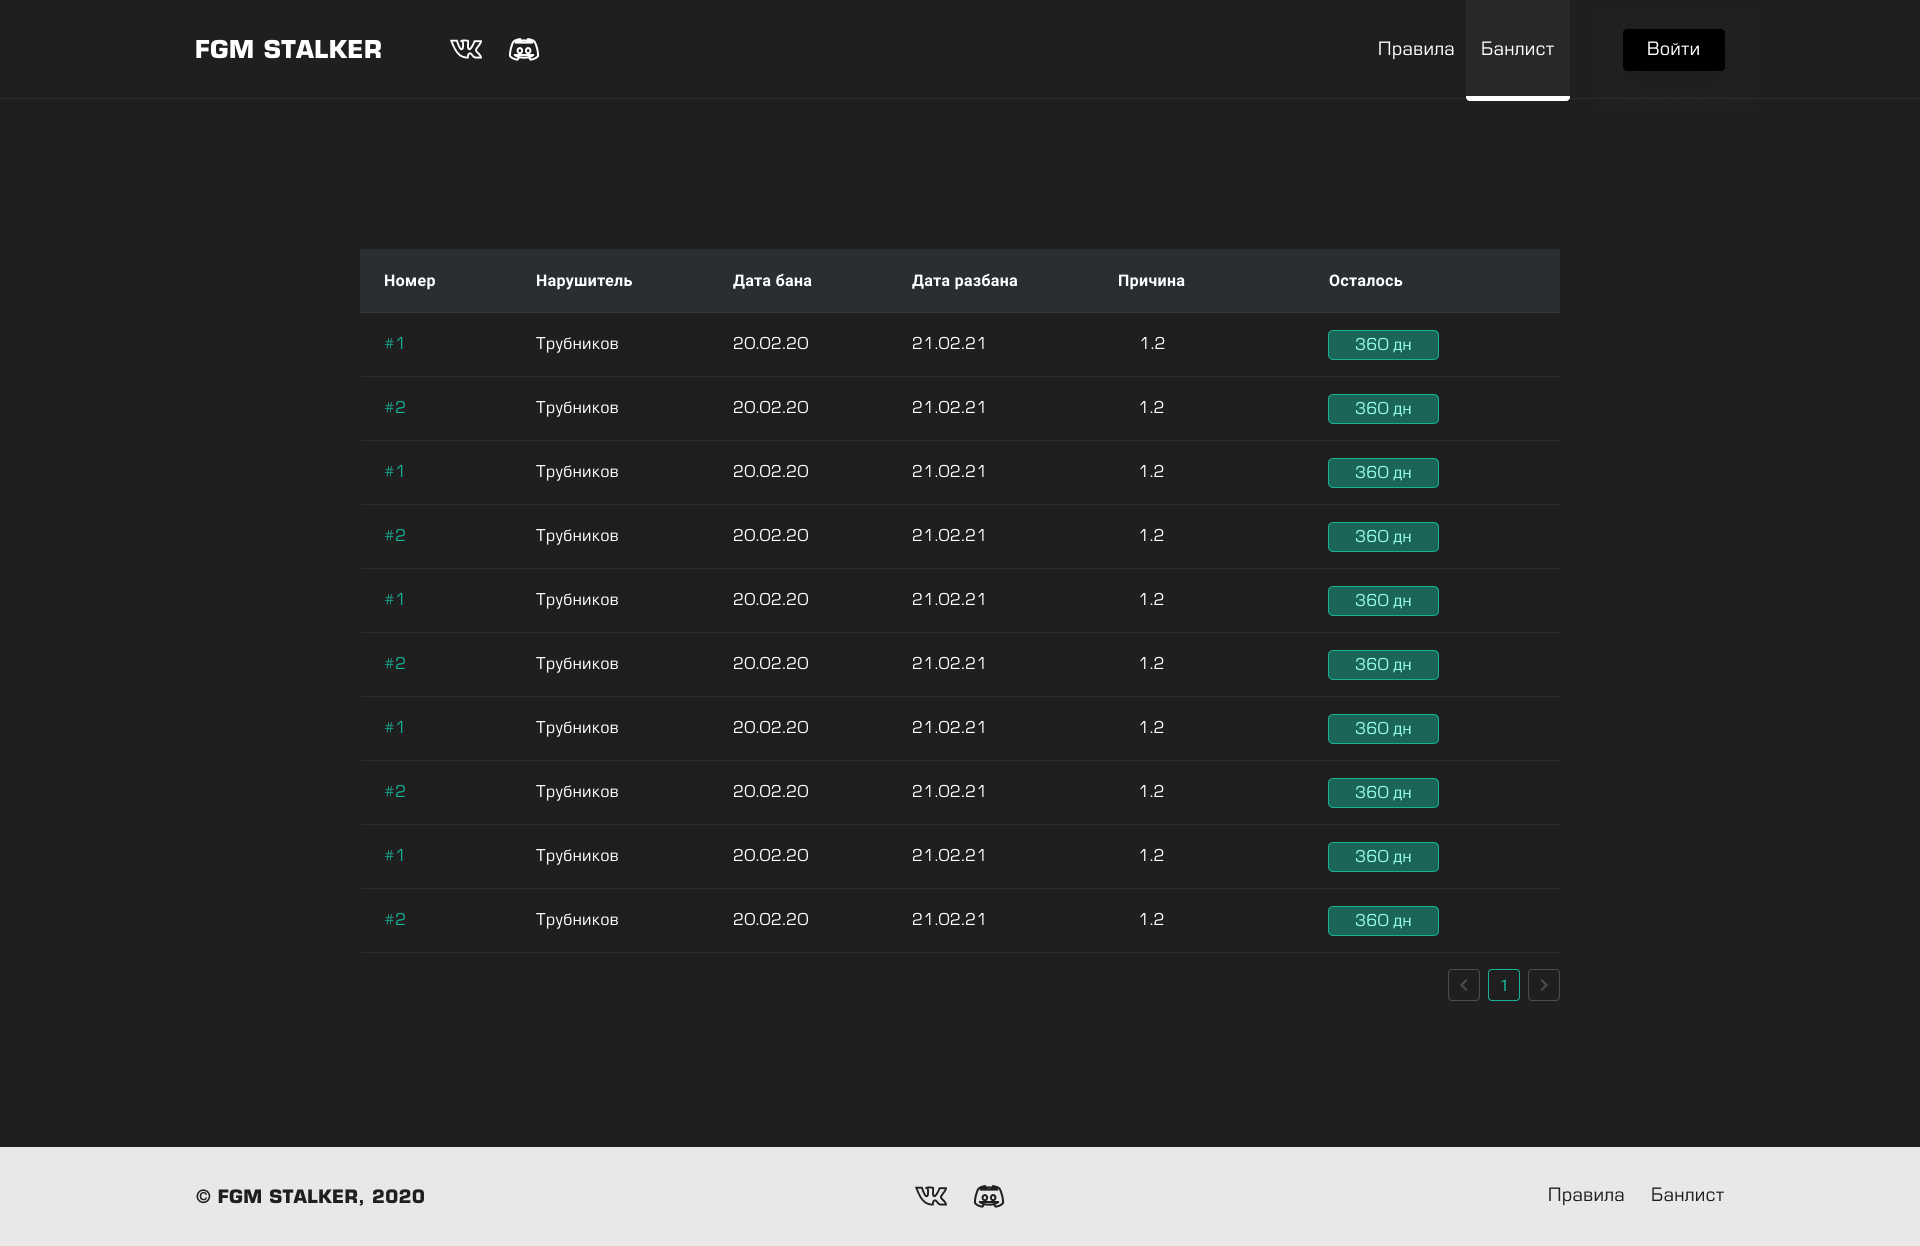Click the VK icon in the footer

(x=931, y=1196)
